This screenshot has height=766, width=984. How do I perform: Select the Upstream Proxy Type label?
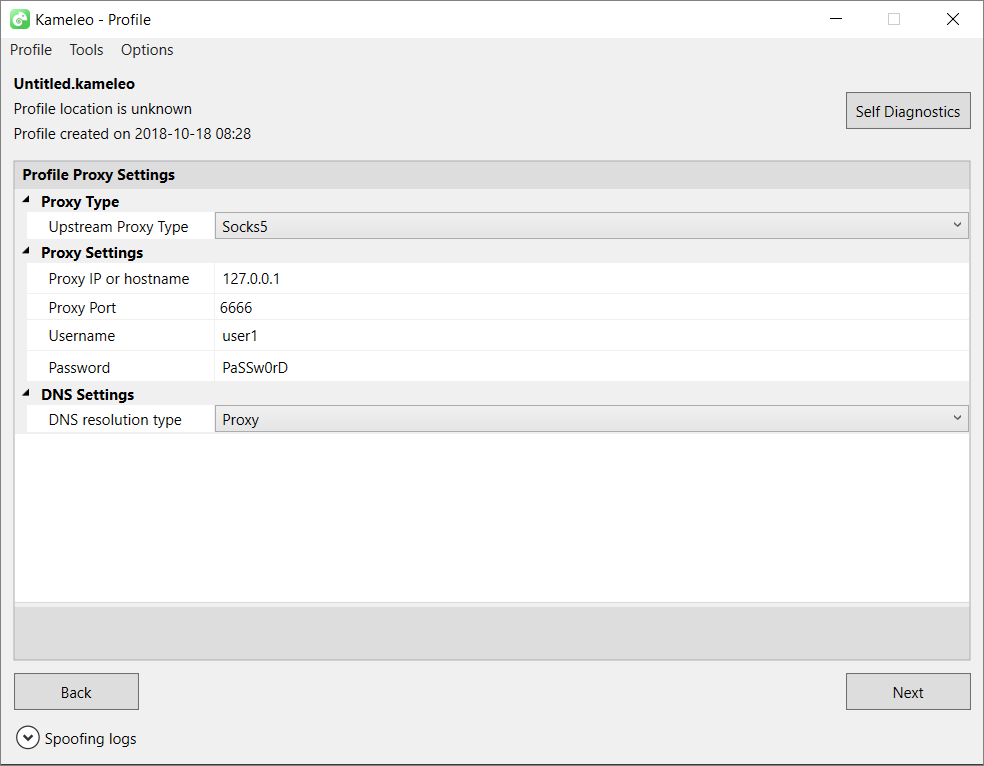(x=118, y=226)
